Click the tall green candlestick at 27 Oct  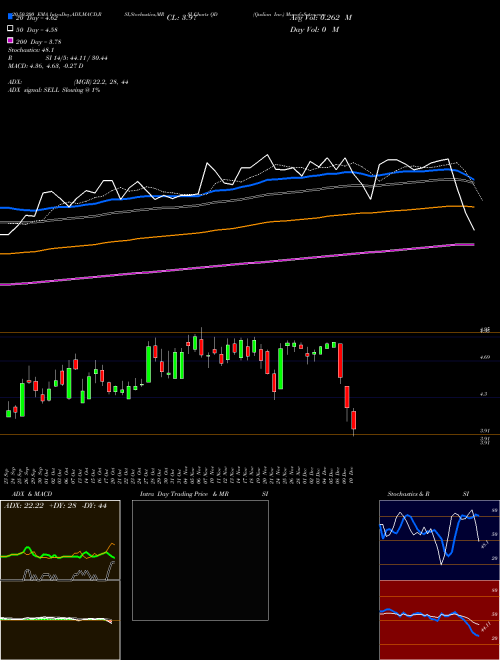coord(149,364)
